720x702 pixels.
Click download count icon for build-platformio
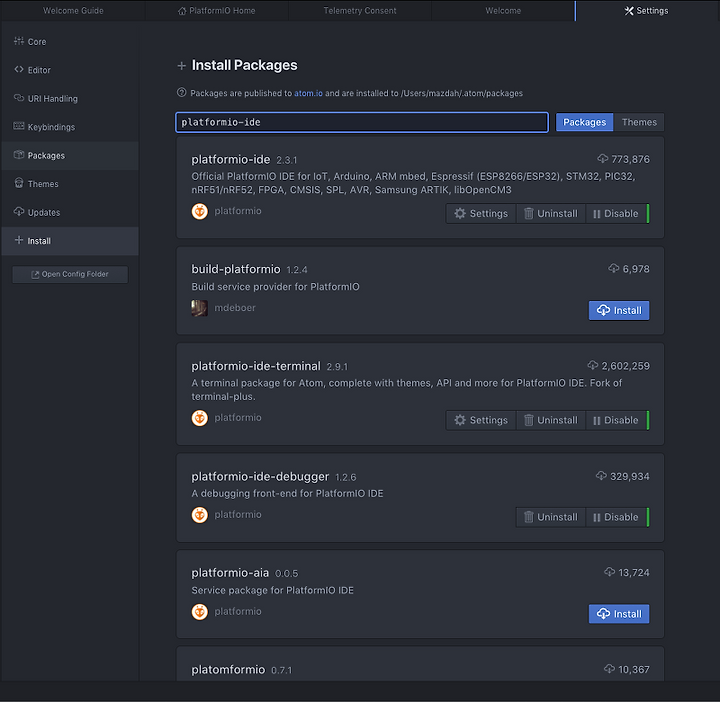tap(614, 268)
